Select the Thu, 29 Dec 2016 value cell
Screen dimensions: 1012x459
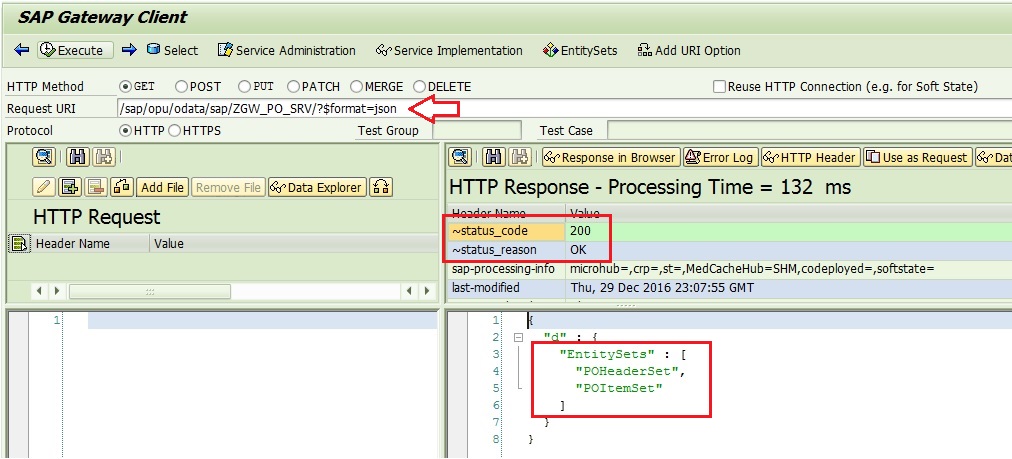[789, 287]
